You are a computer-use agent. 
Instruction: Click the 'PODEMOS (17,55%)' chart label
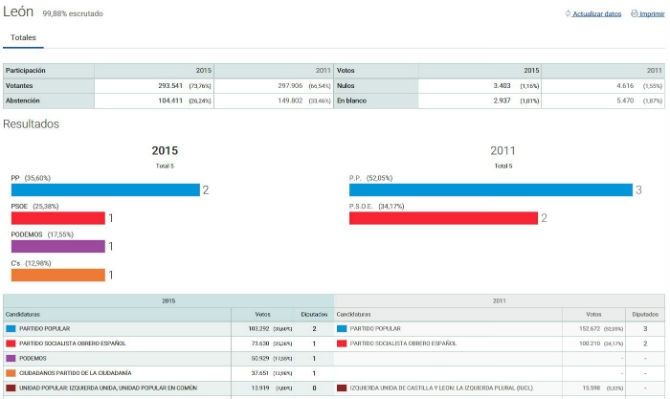[42, 235]
